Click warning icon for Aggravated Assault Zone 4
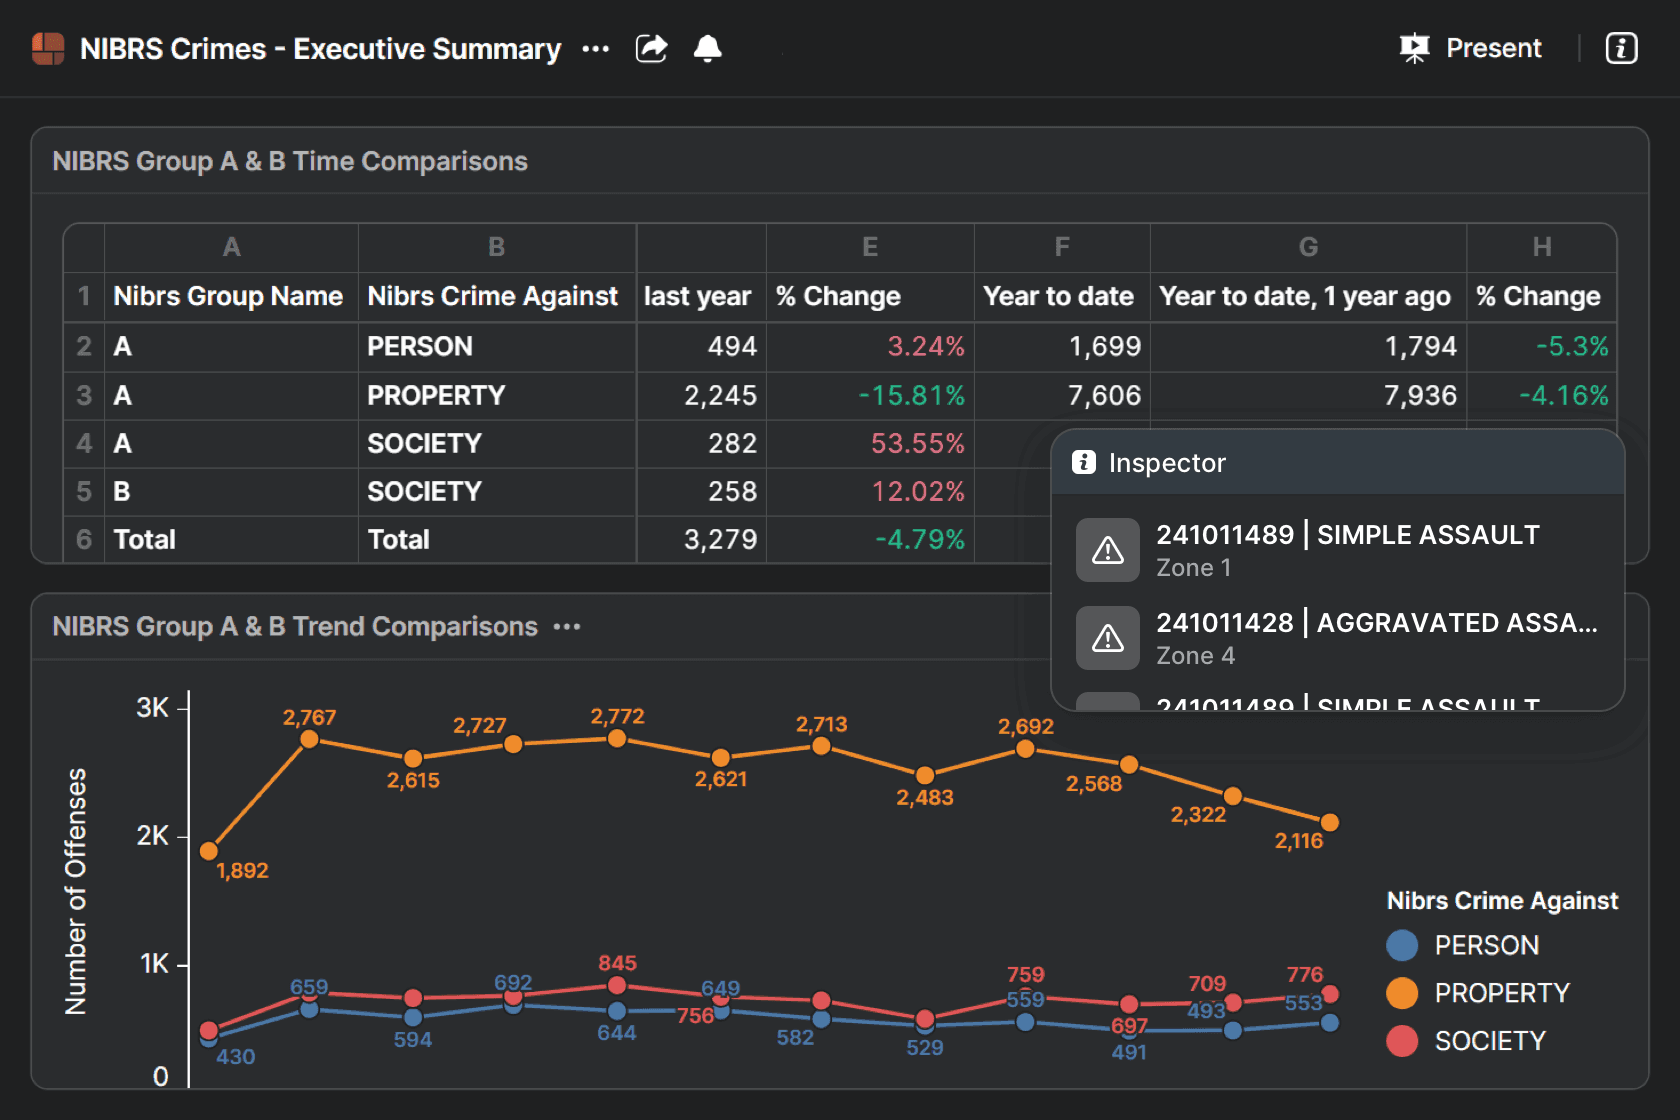1680x1120 pixels. pyautogui.click(x=1107, y=638)
